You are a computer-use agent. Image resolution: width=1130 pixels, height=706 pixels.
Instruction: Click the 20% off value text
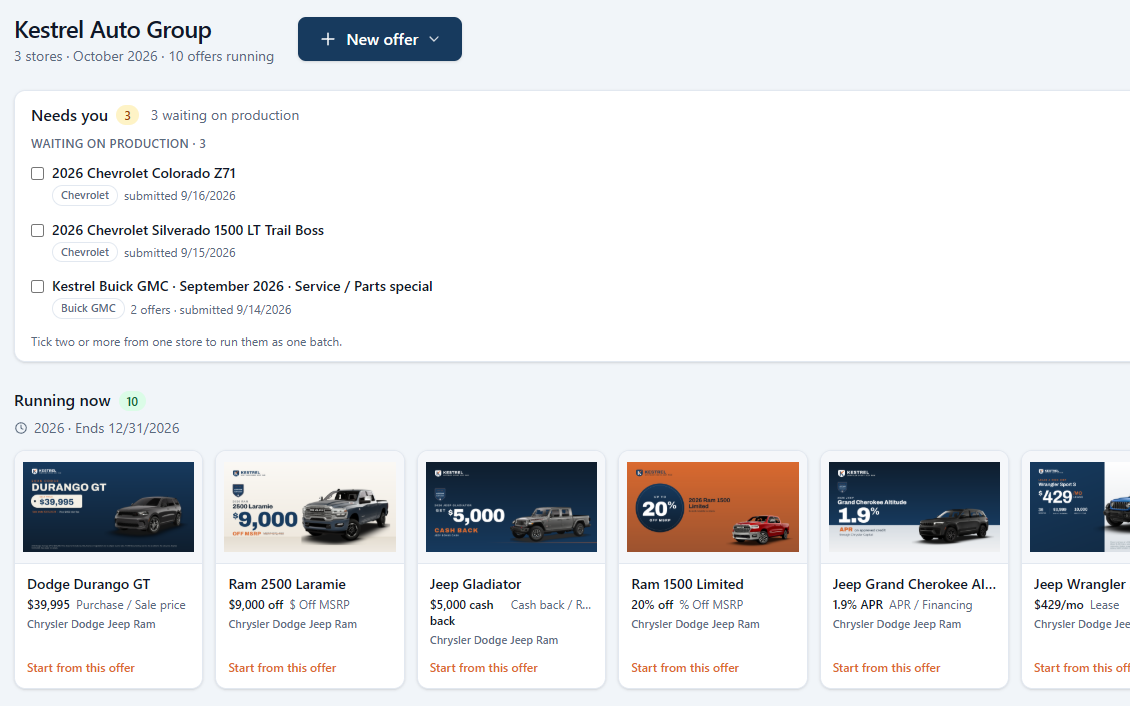(x=652, y=605)
